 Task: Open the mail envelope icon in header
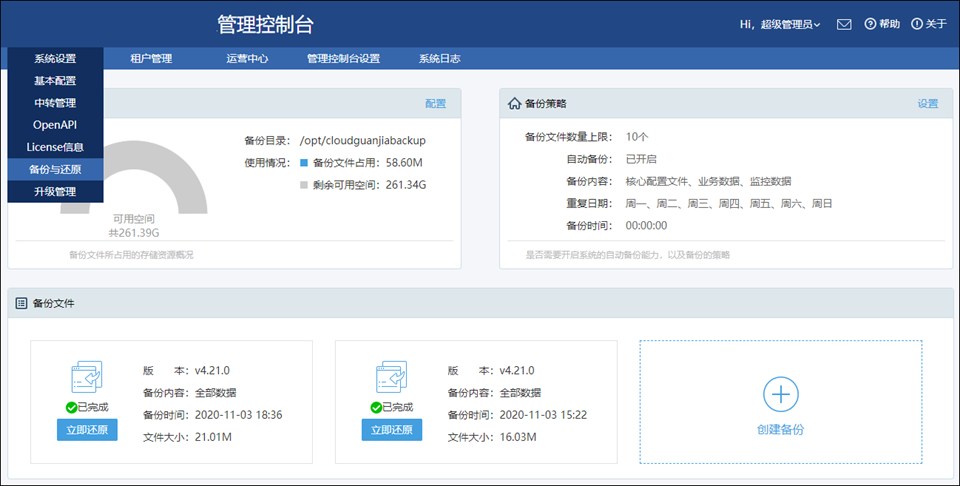click(x=844, y=24)
